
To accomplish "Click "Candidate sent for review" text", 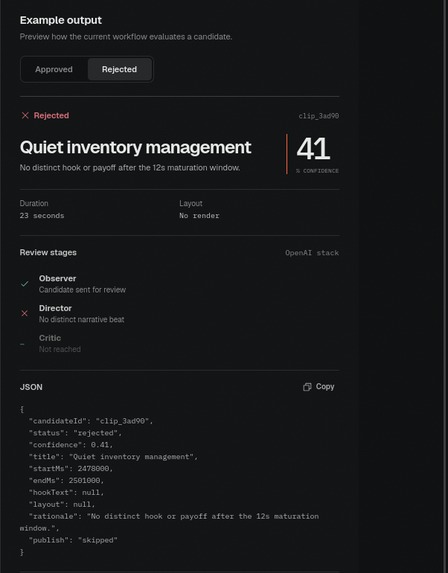I will coord(82,290).
